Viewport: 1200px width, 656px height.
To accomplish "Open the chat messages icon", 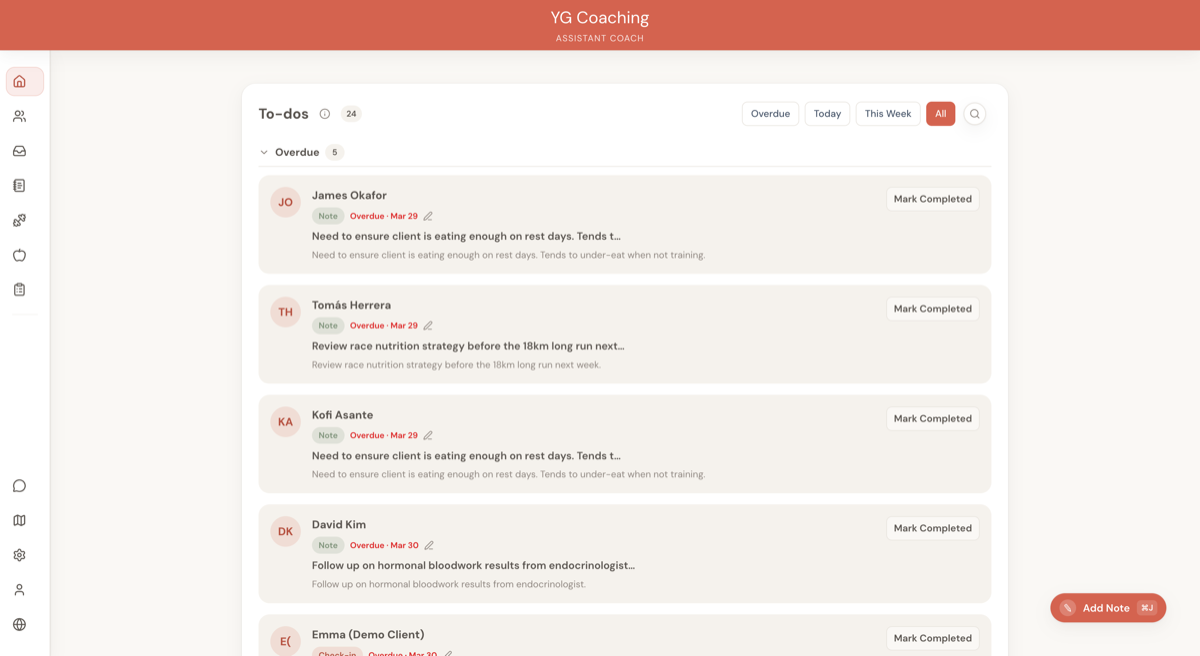I will (x=20, y=485).
